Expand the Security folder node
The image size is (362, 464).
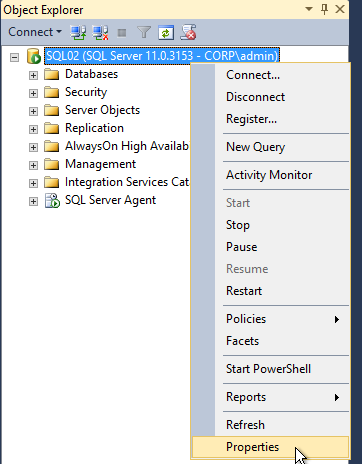point(33,93)
